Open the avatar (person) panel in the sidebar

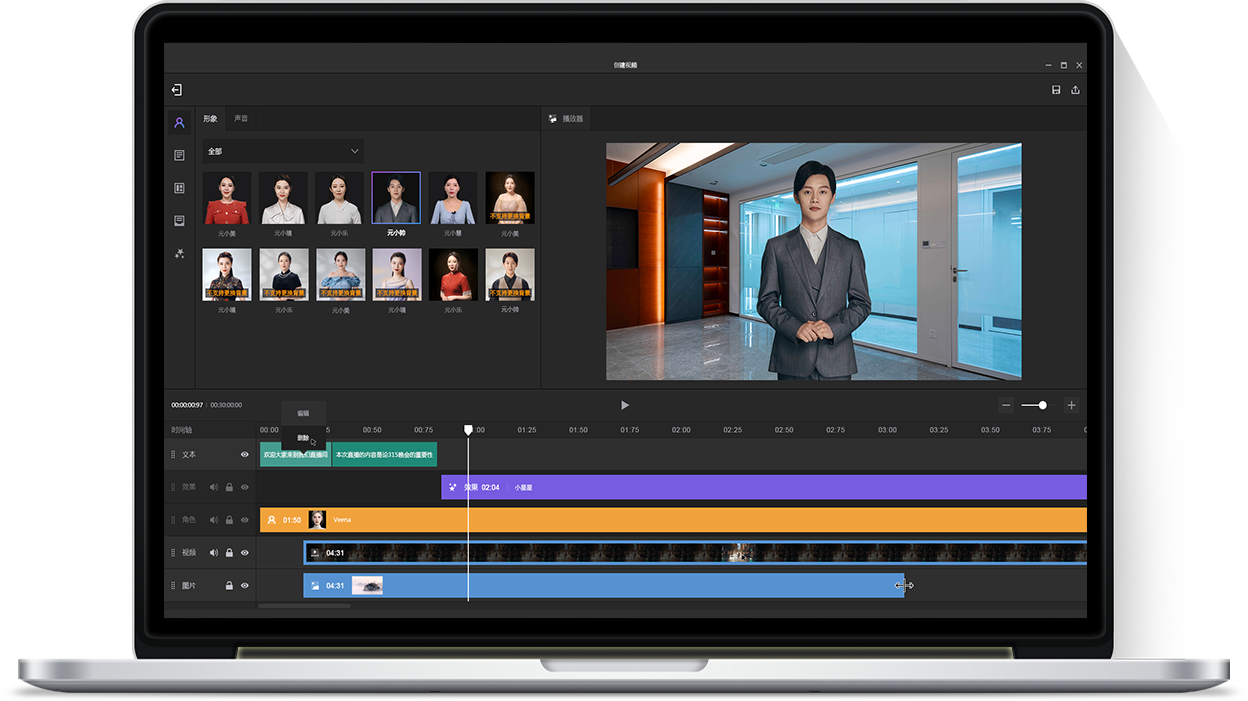click(179, 123)
